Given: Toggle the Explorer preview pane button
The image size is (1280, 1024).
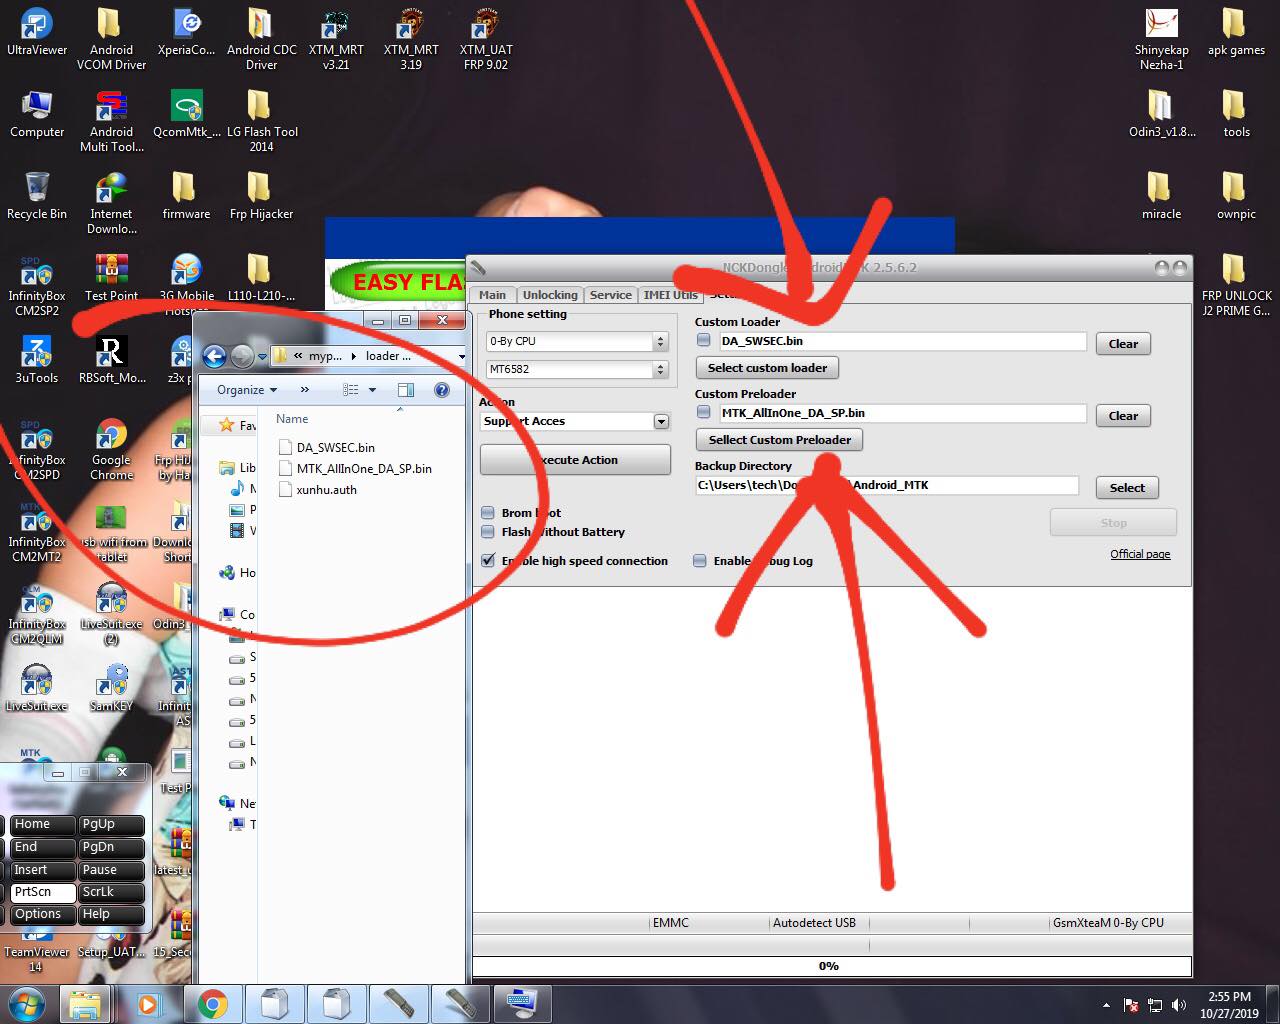Looking at the screenshot, I should 405,390.
